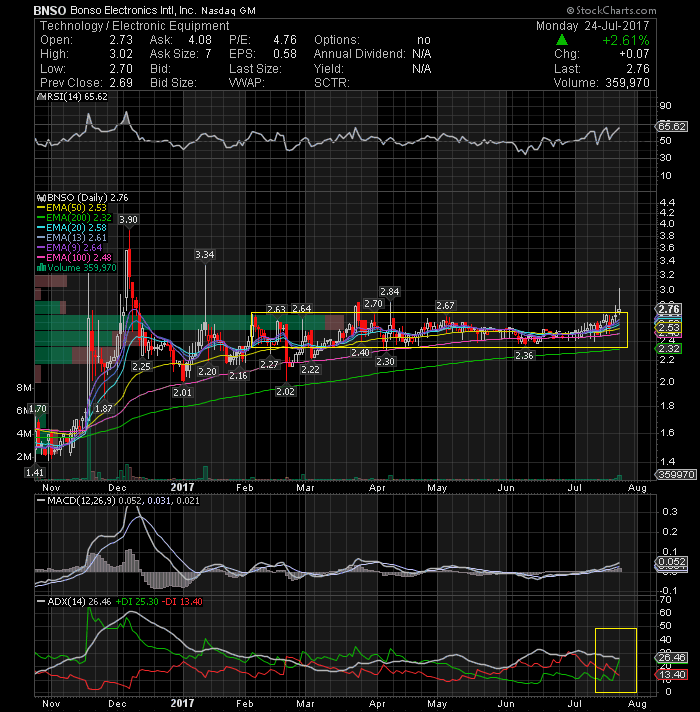The image size is (700, 712).
Task: Click the Annual Dividend label
Action: pos(360,54)
